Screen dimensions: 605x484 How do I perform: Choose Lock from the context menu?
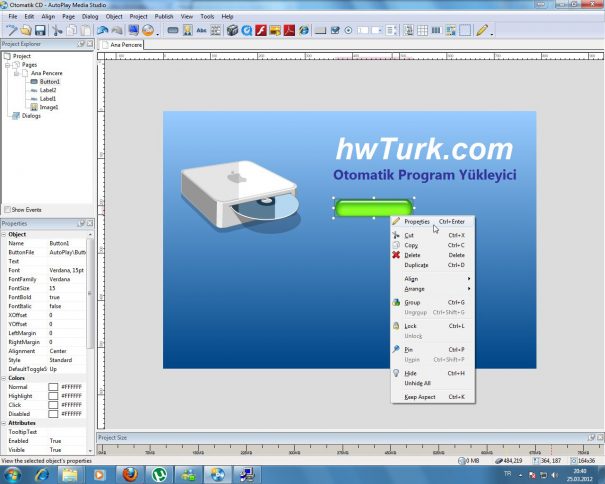tap(433, 326)
